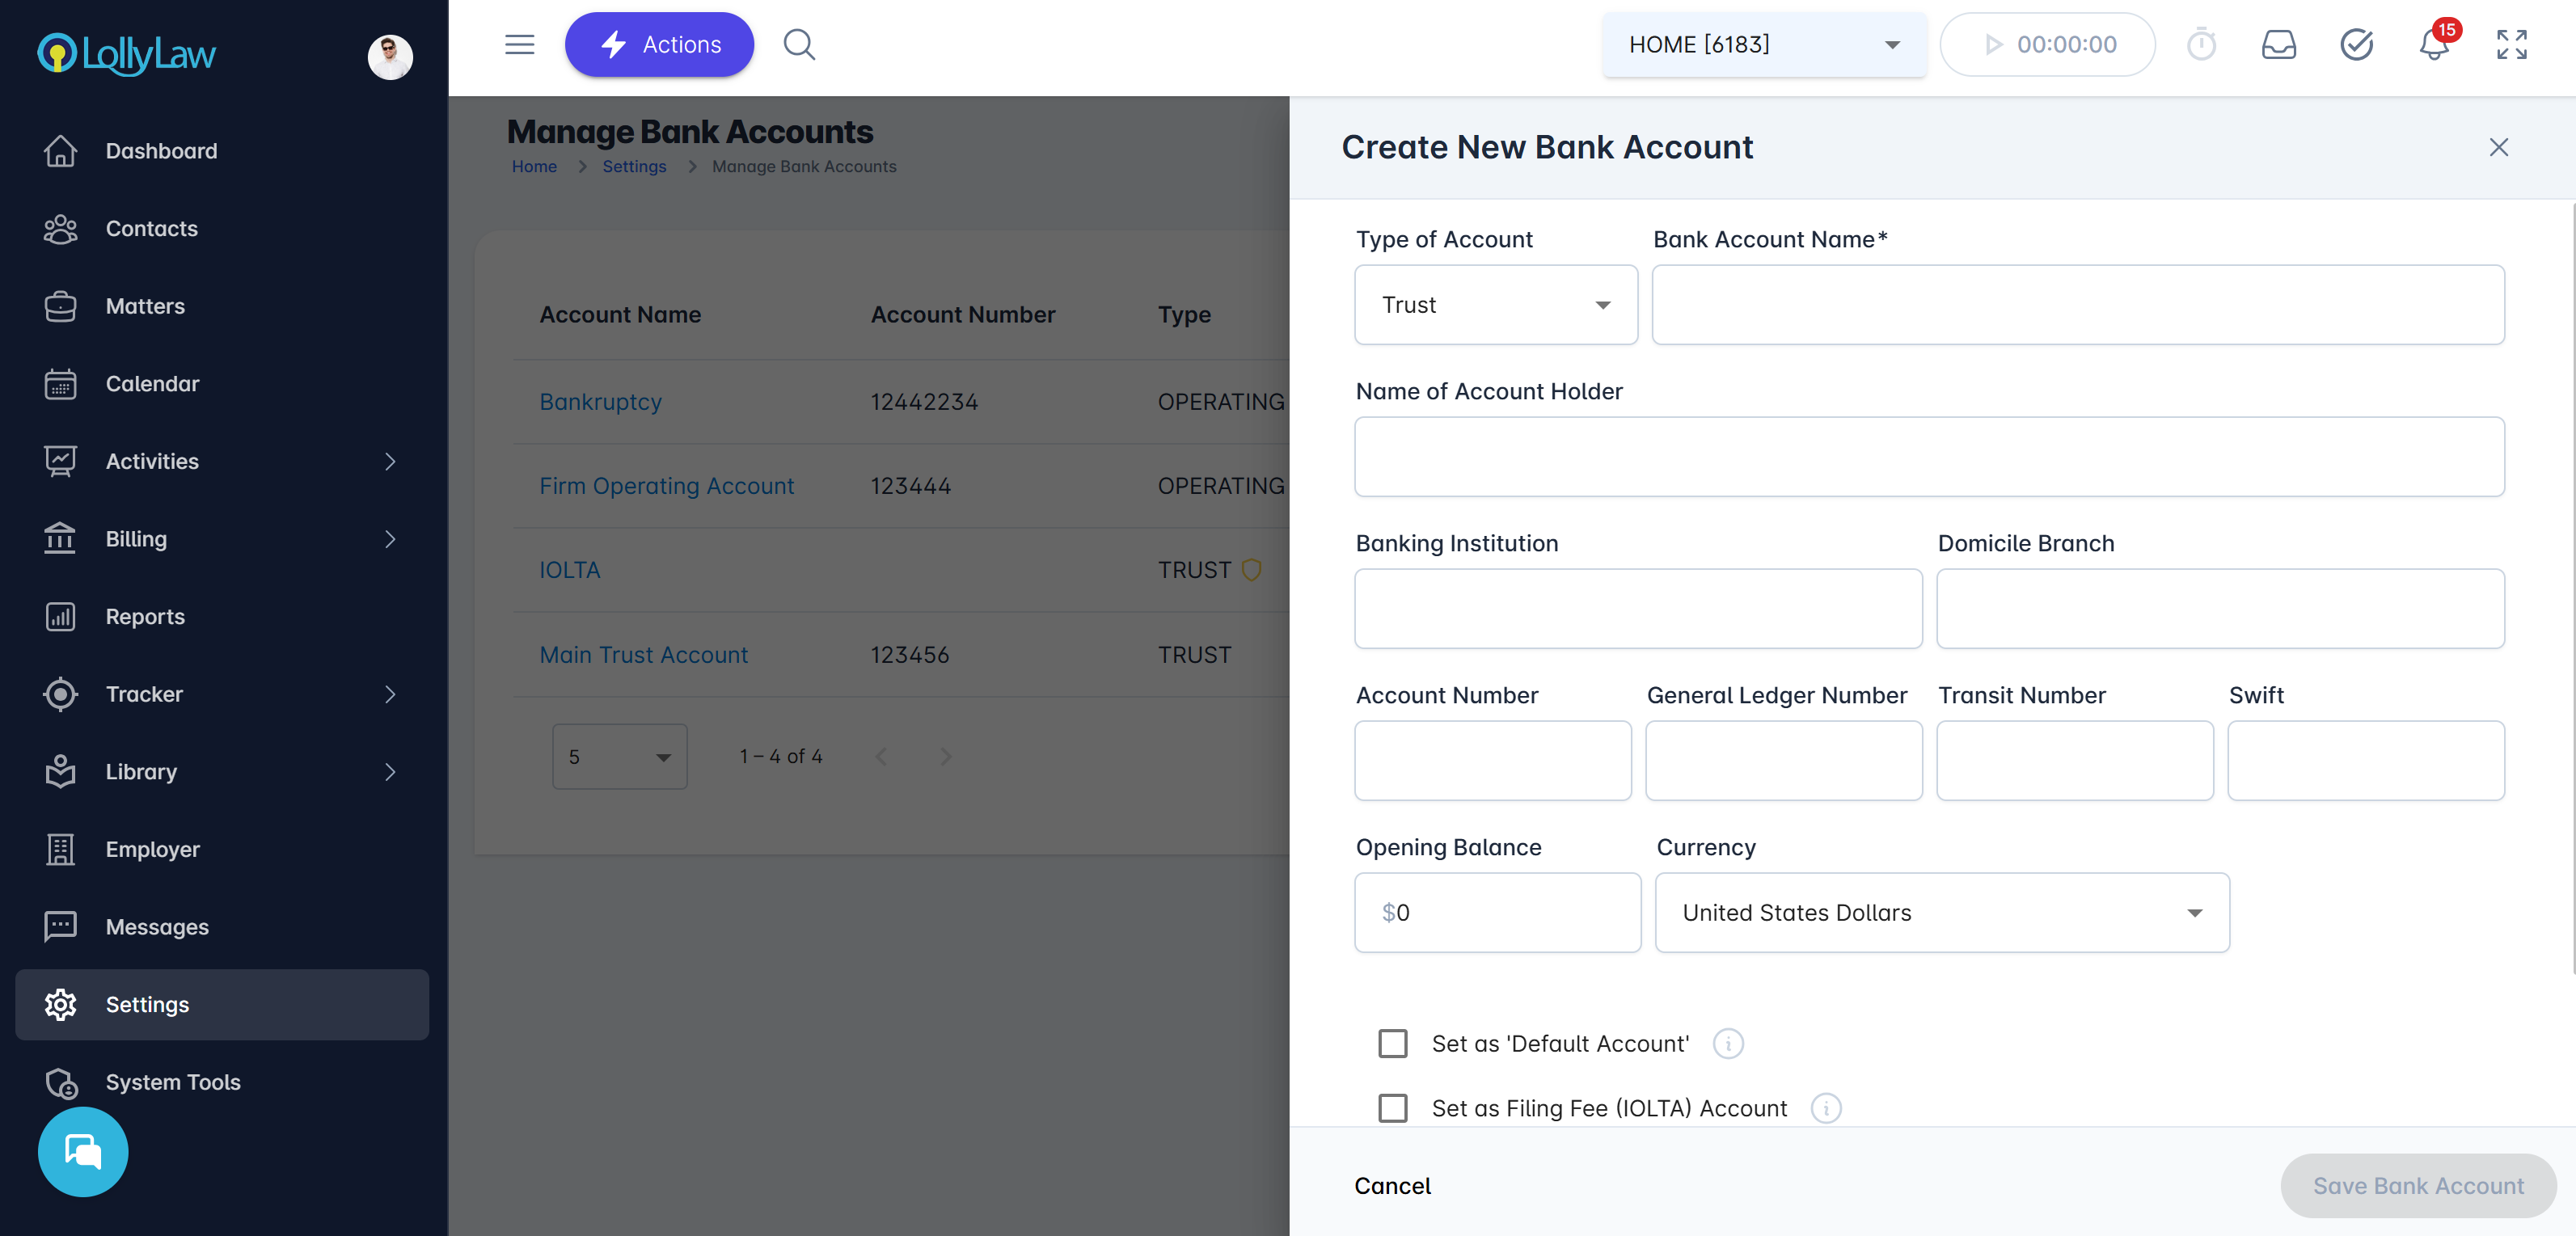Click info icon beside 'Default Account'

pos(1728,1043)
